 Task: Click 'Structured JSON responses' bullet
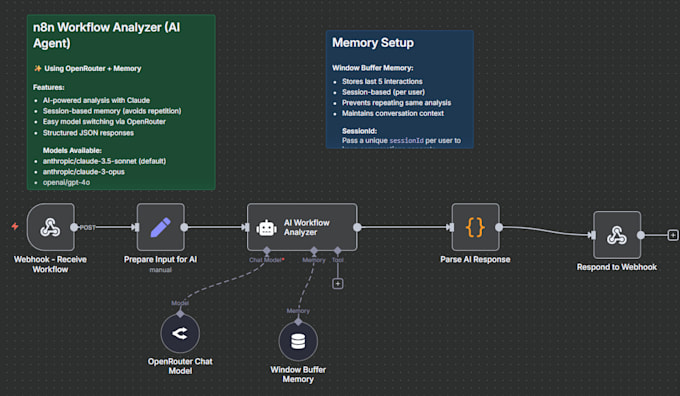(x=88, y=133)
